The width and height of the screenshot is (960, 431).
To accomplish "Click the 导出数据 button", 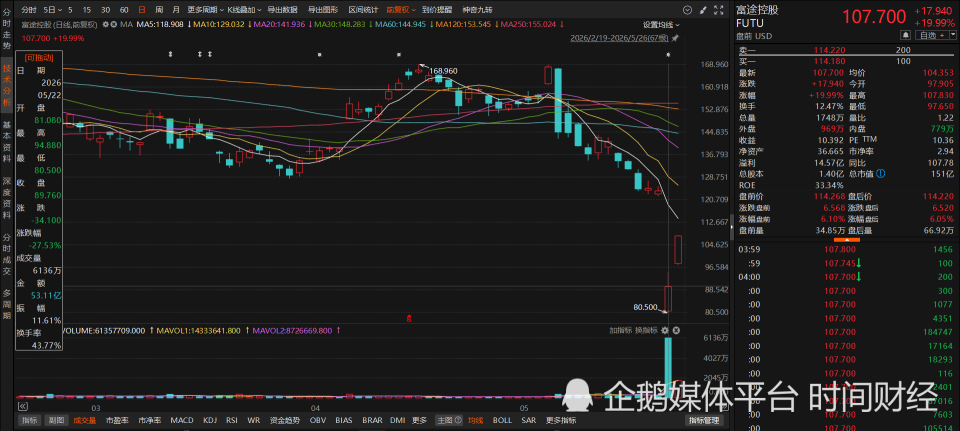I will [282, 10].
